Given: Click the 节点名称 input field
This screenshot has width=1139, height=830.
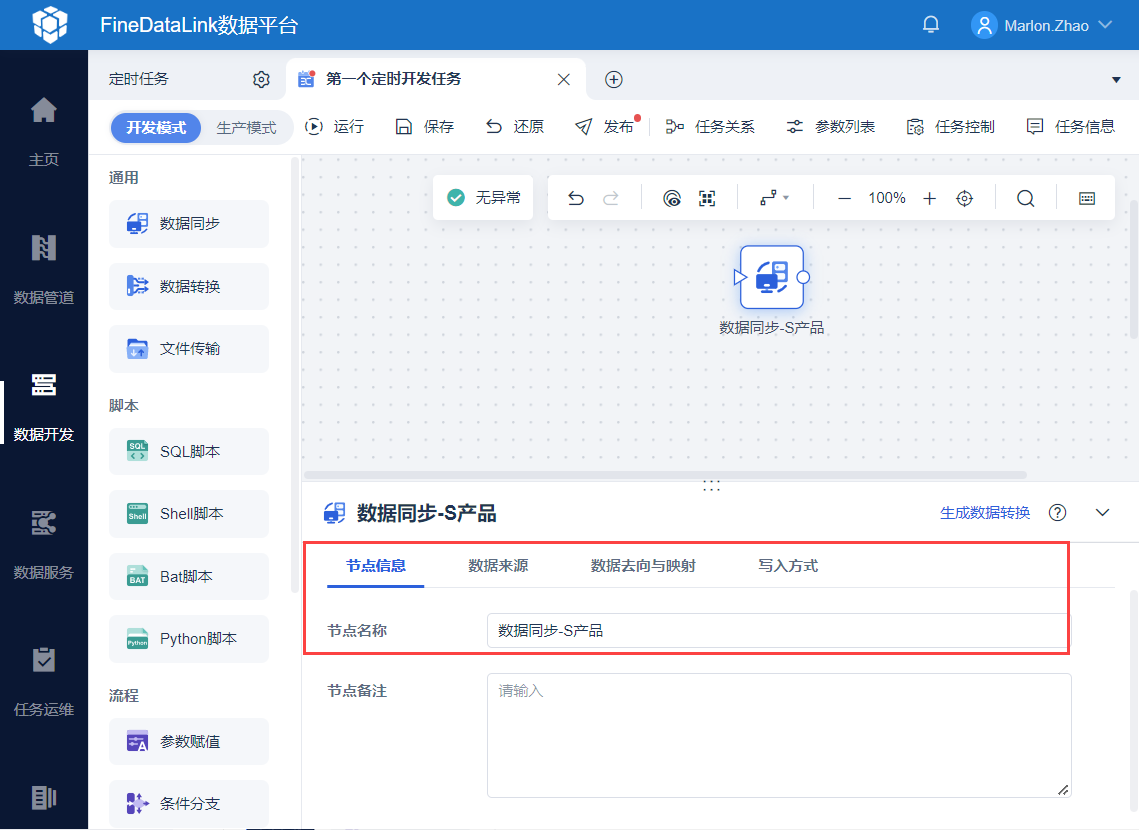Looking at the screenshot, I should click(779, 630).
